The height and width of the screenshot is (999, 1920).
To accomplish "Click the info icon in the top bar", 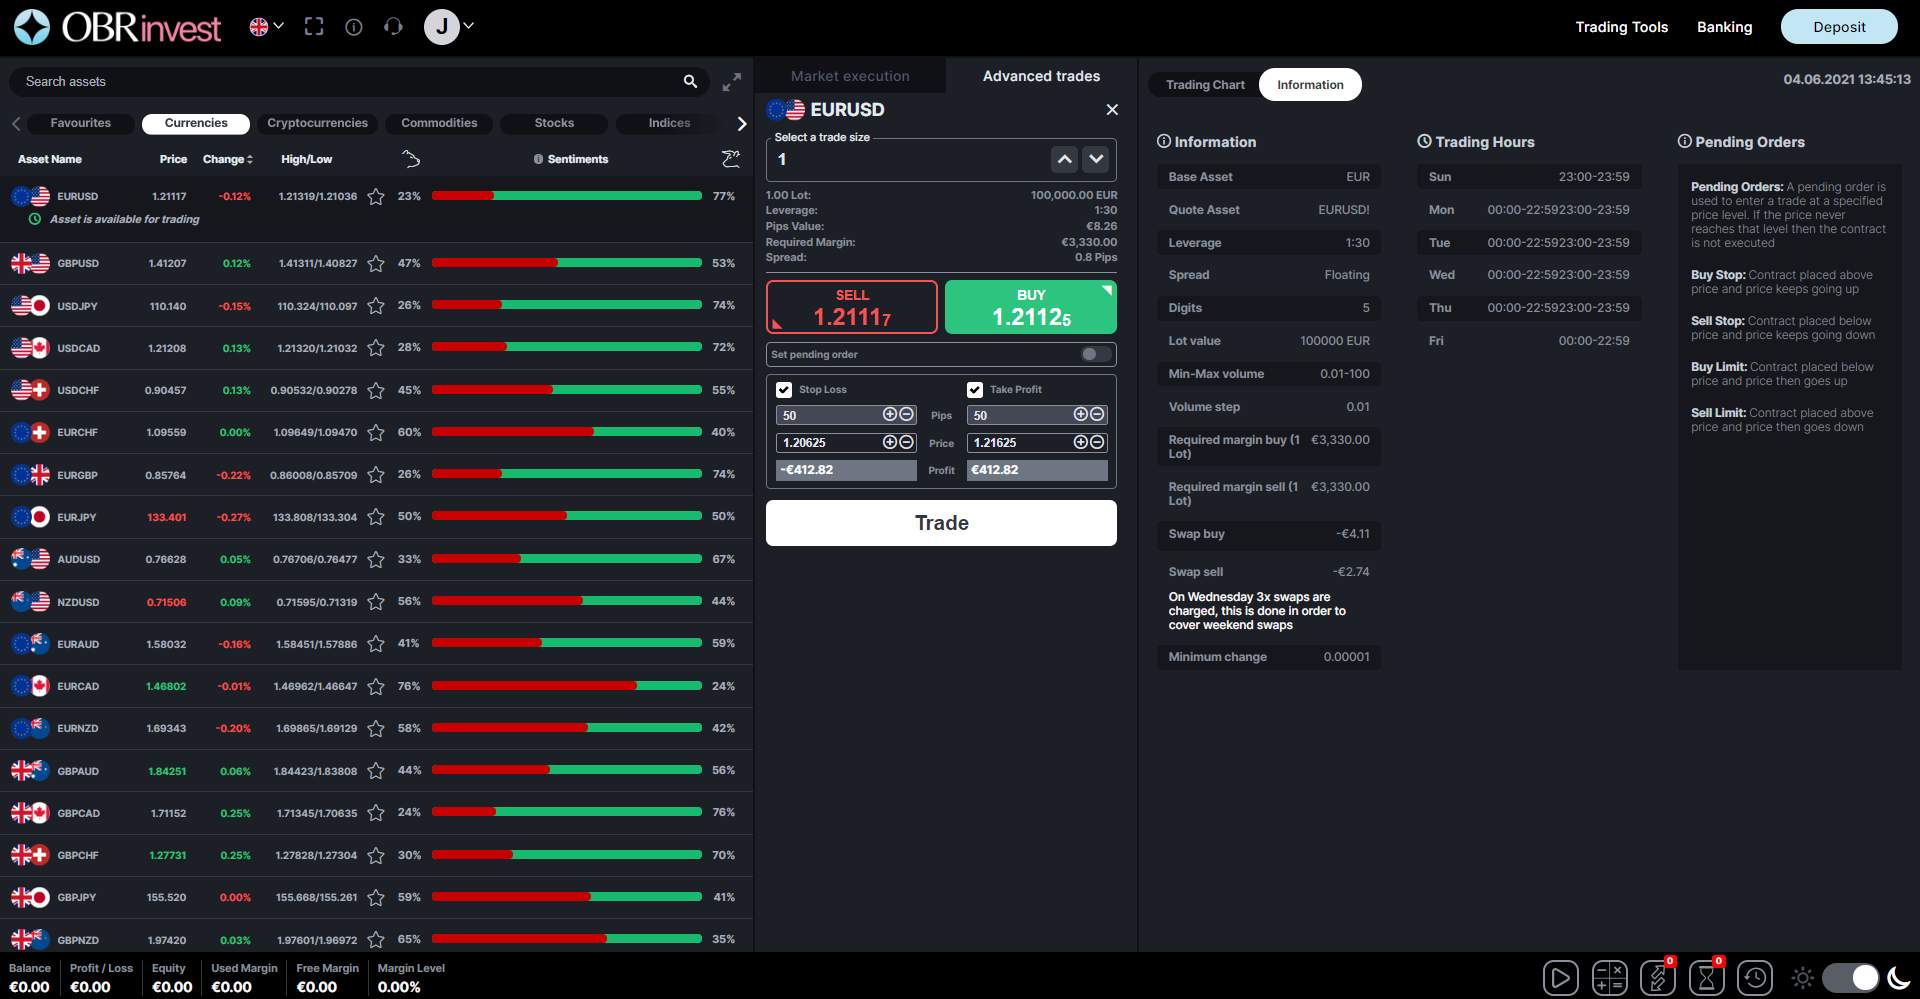I will (353, 27).
